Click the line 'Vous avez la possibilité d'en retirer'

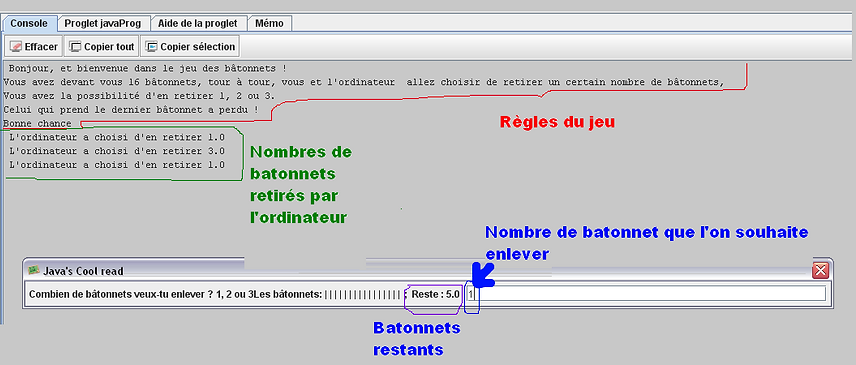(140, 96)
